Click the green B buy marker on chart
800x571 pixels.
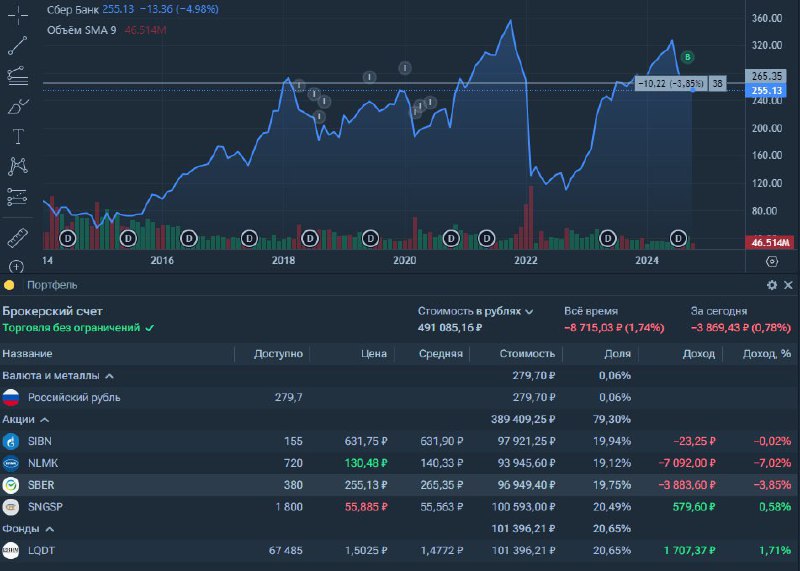tap(687, 57)
